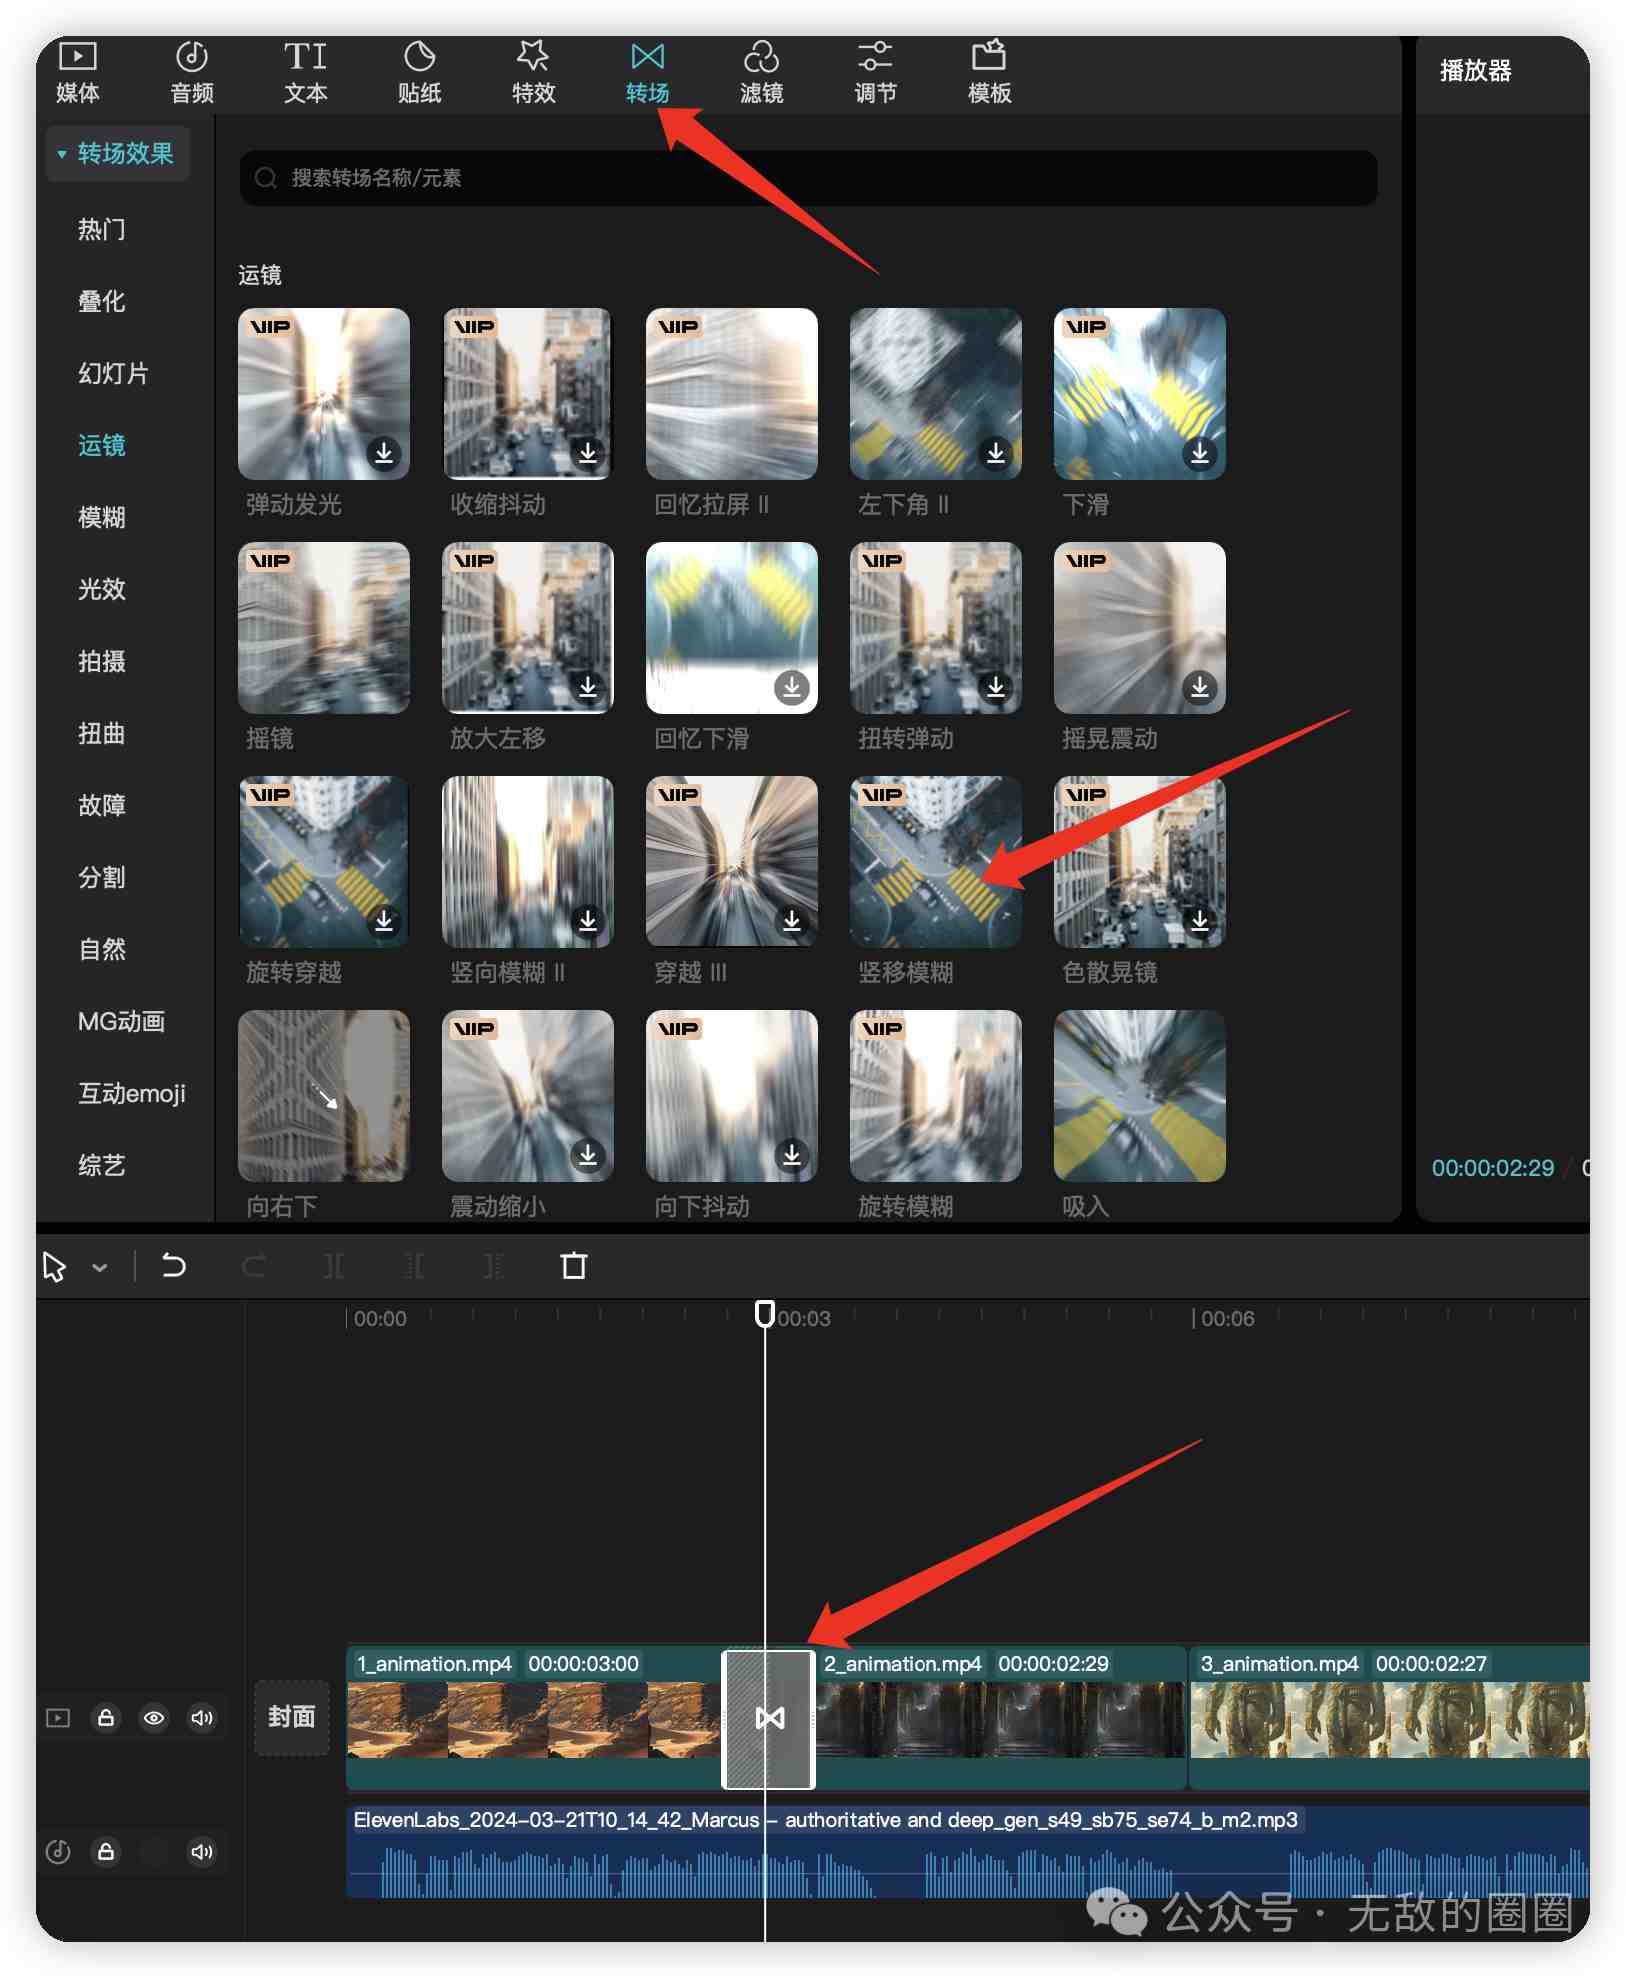This screenshot has height=1978, width=1626.
Task: Select the 贴纸 sticker tool
Action: [x=419, y=72]
